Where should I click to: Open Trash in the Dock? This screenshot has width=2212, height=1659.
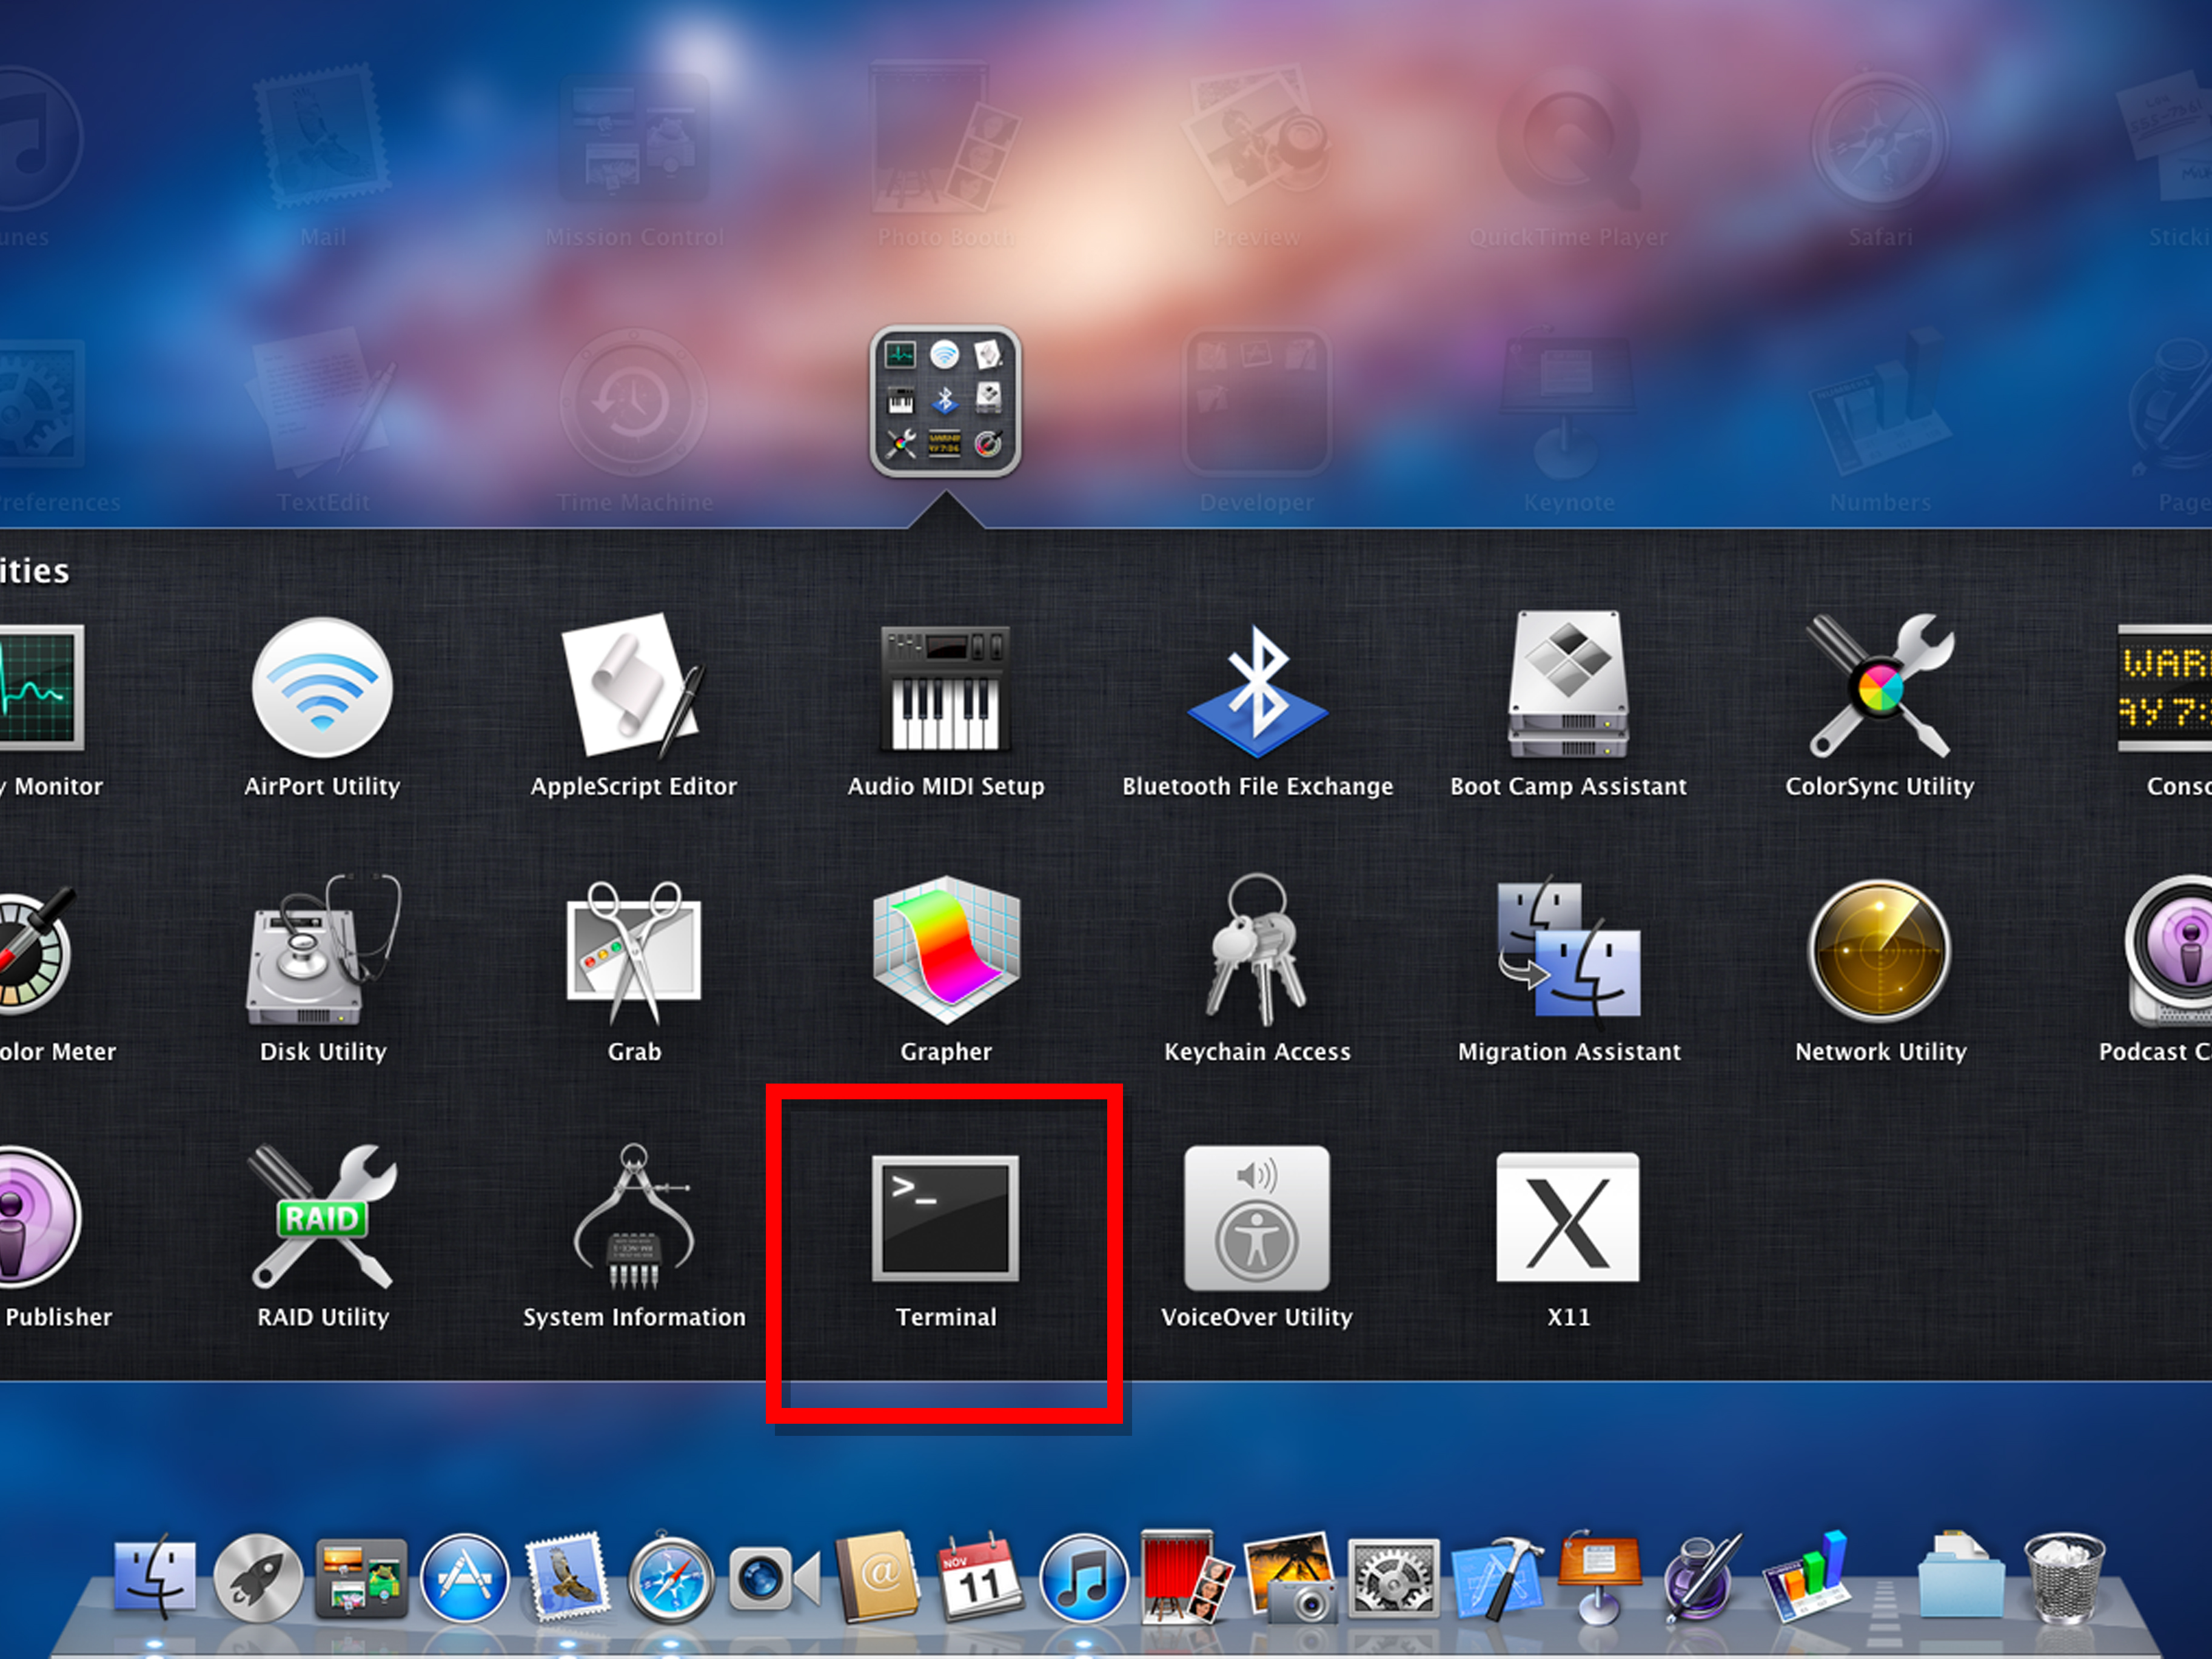point(2065,1577)
